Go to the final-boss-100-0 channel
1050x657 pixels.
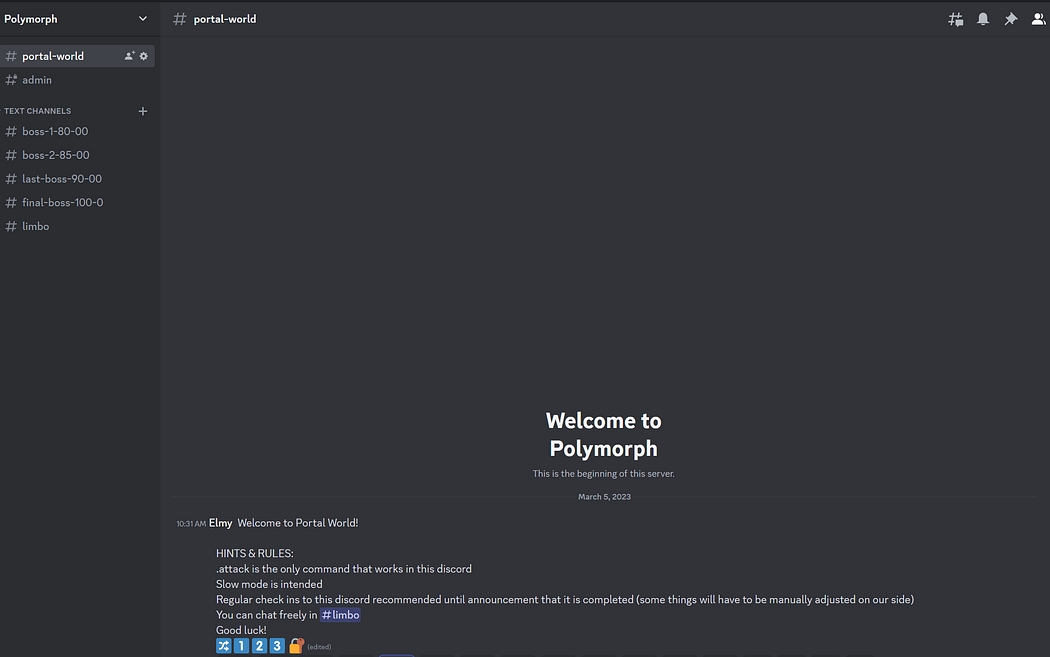pos(62,202)
